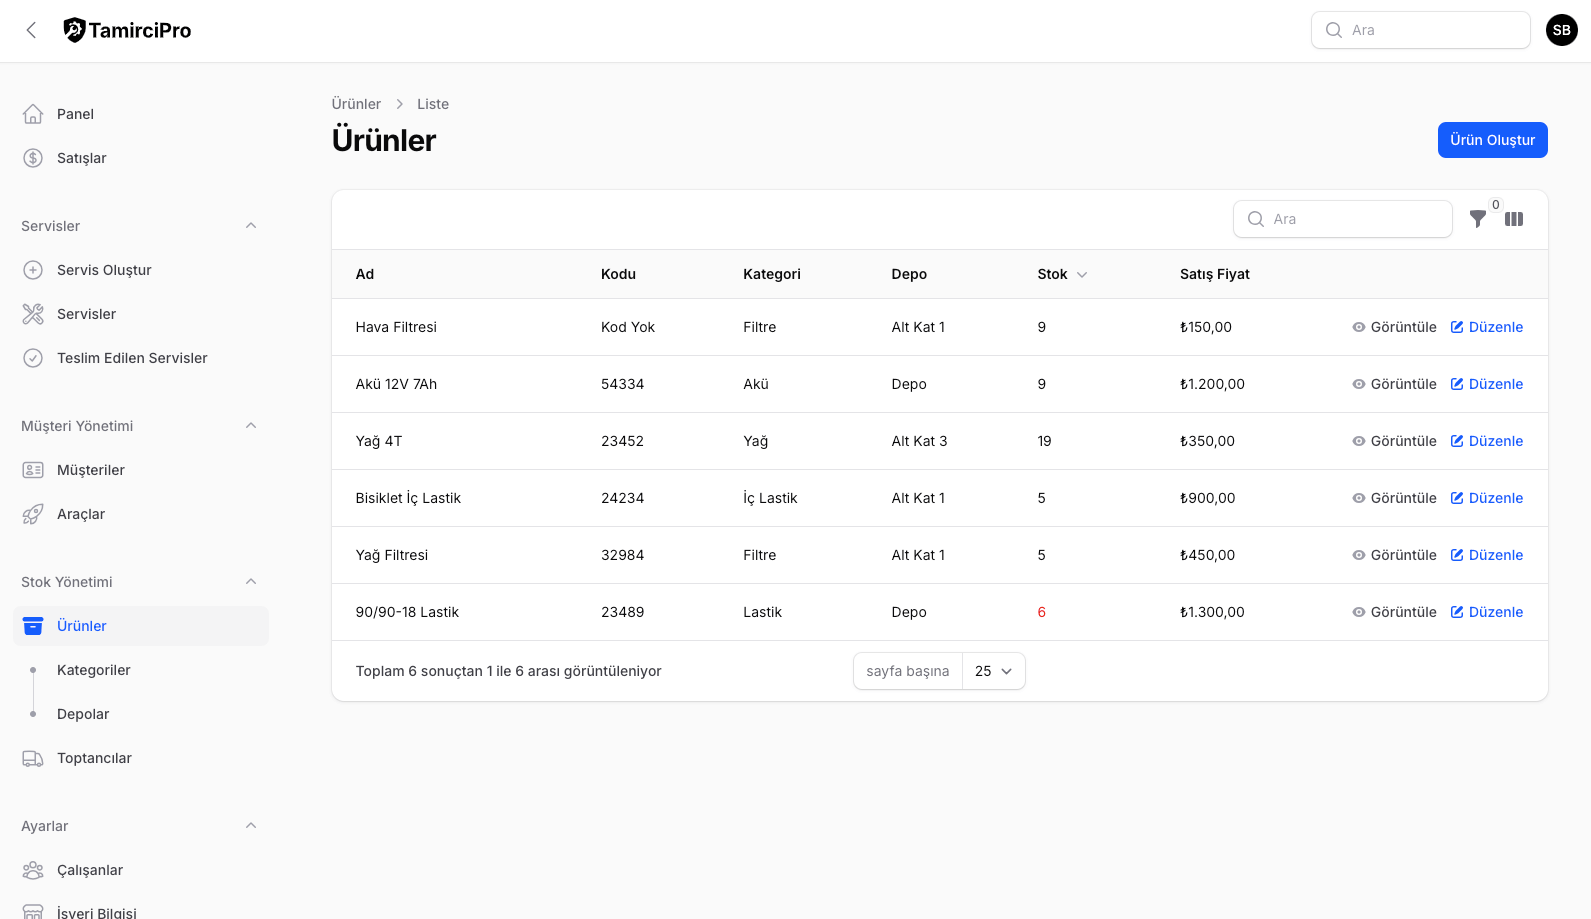The width and height of the screenshot is (1591, 919).
Task: Collapse the Servisler sidebar group
Action: (x=251, y=226)
